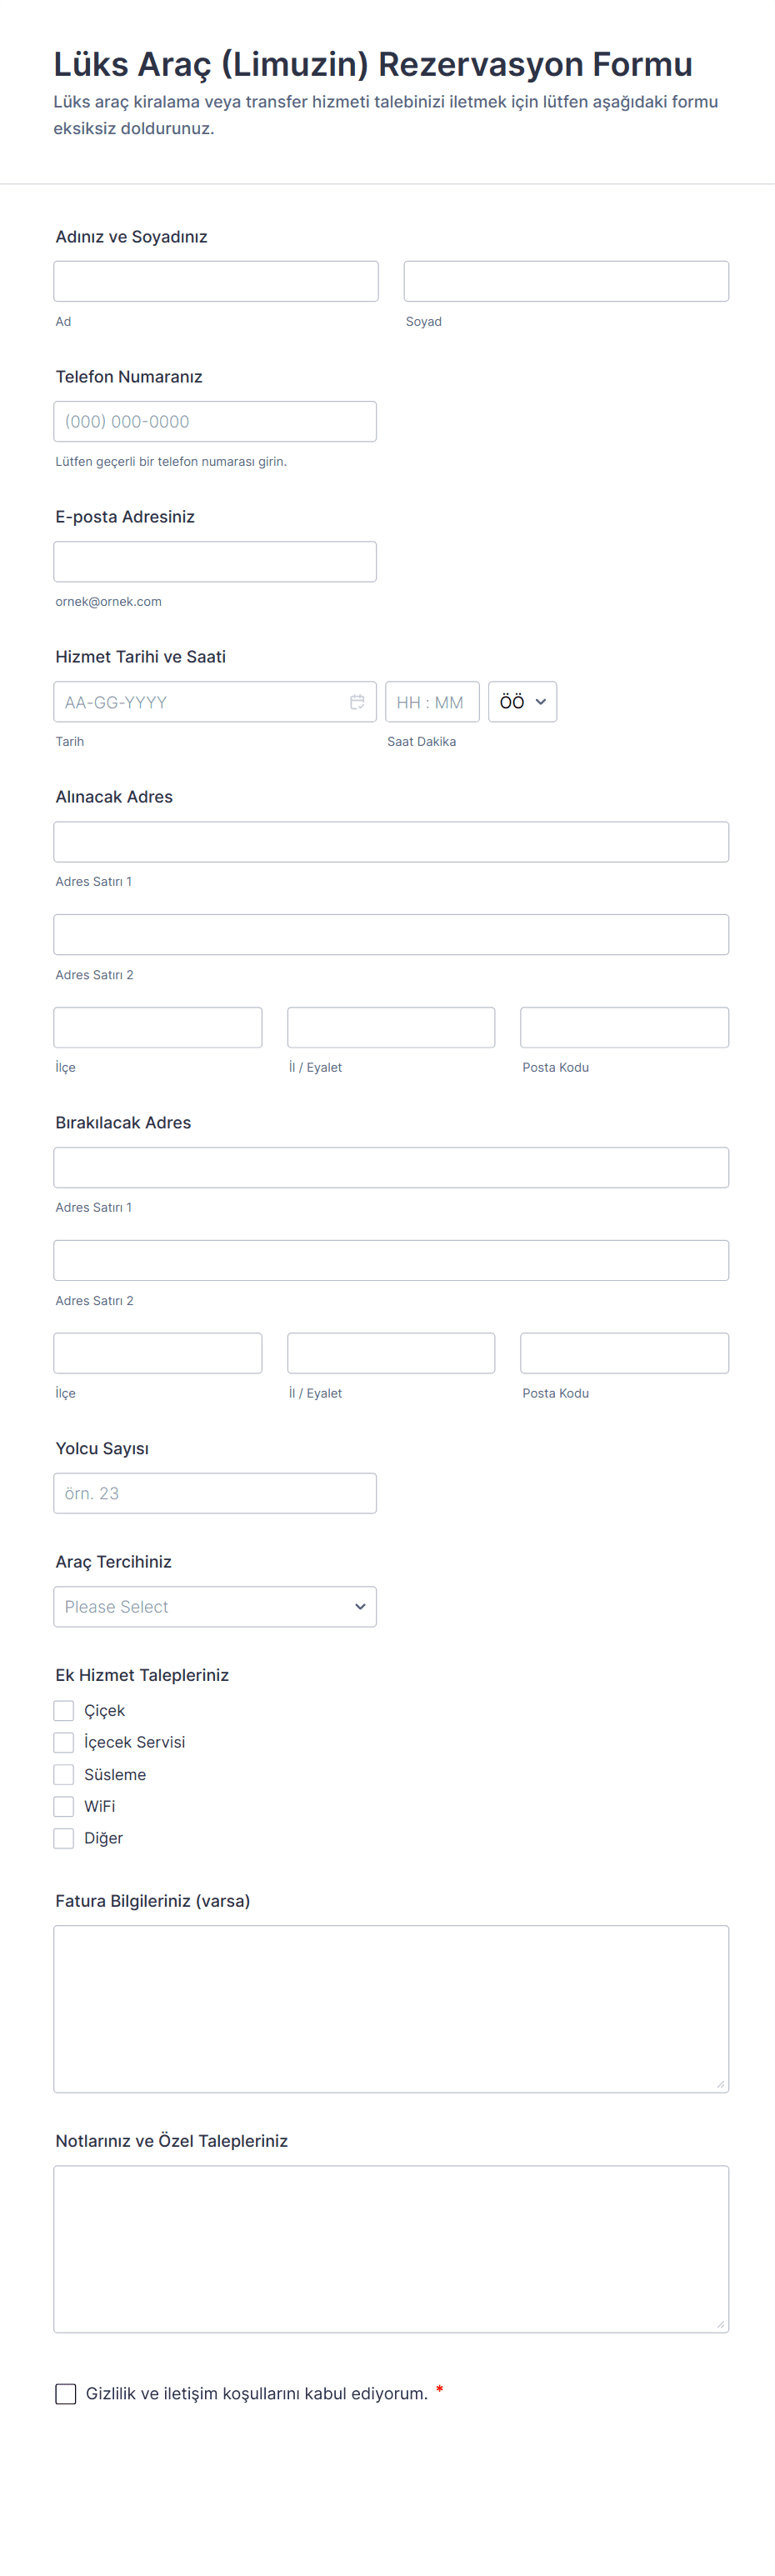The image size is (775, 2576).
Task: Click the phone number input field
Action: click(x=215, y=421)
